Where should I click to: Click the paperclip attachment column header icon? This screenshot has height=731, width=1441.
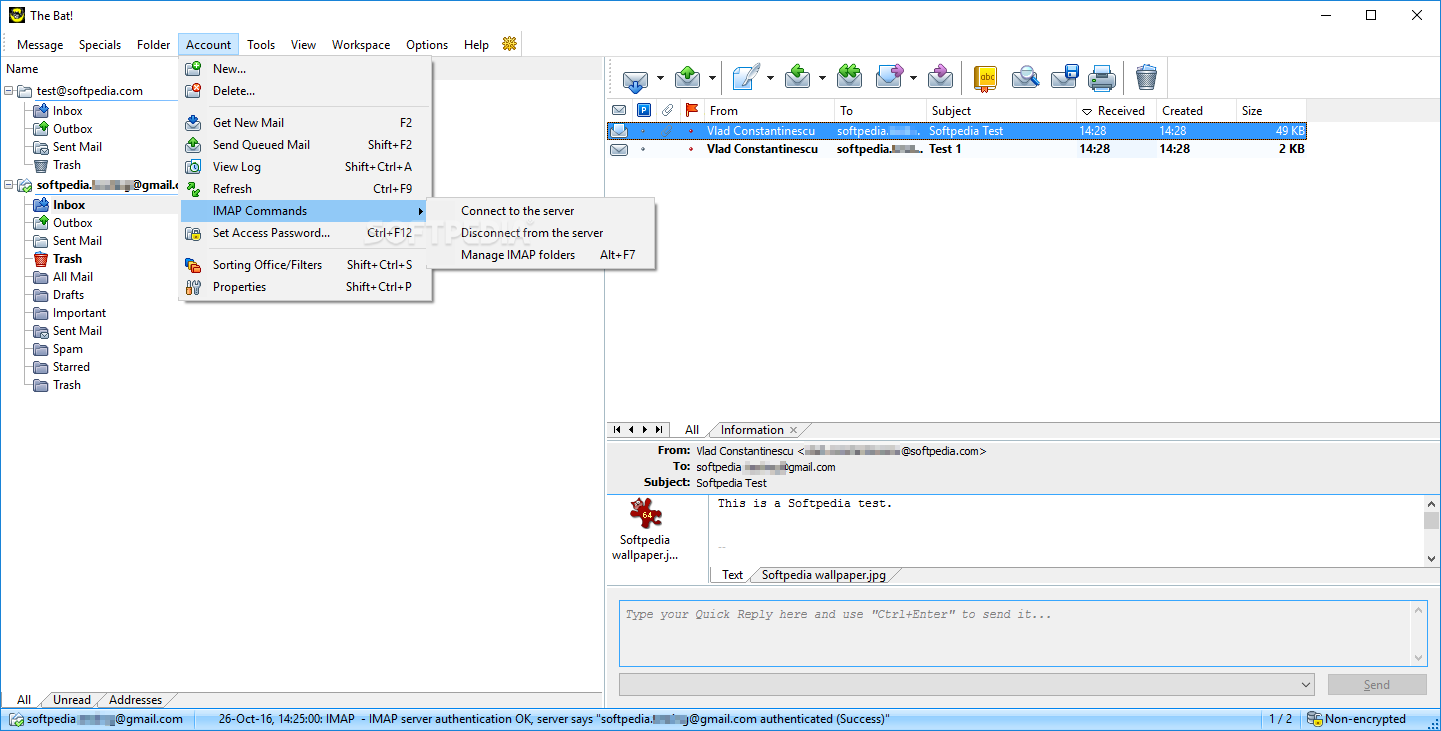667,110
